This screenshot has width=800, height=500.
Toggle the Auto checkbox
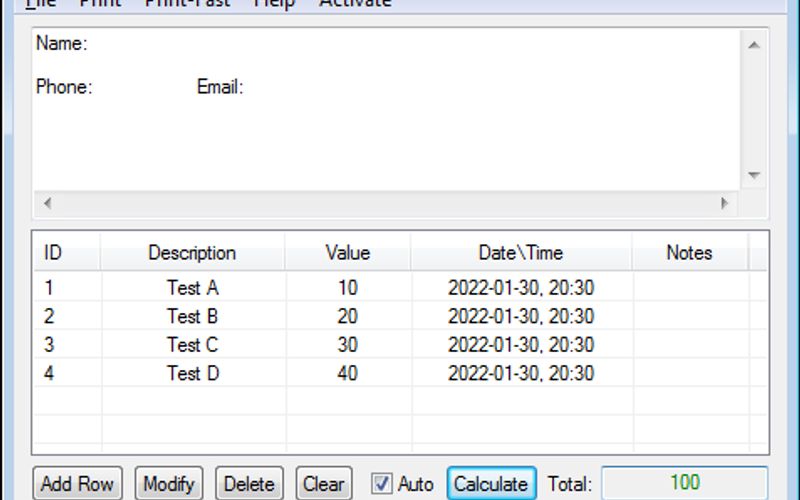382,484
